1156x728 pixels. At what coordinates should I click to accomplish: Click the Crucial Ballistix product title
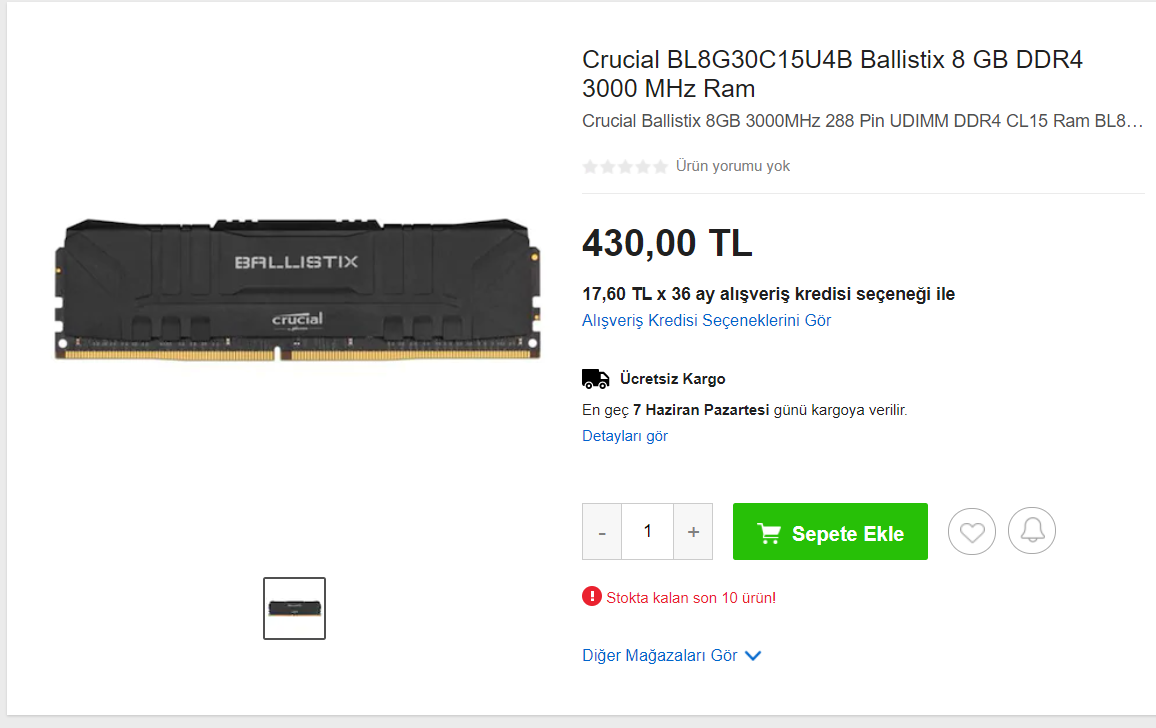(832, 74)
